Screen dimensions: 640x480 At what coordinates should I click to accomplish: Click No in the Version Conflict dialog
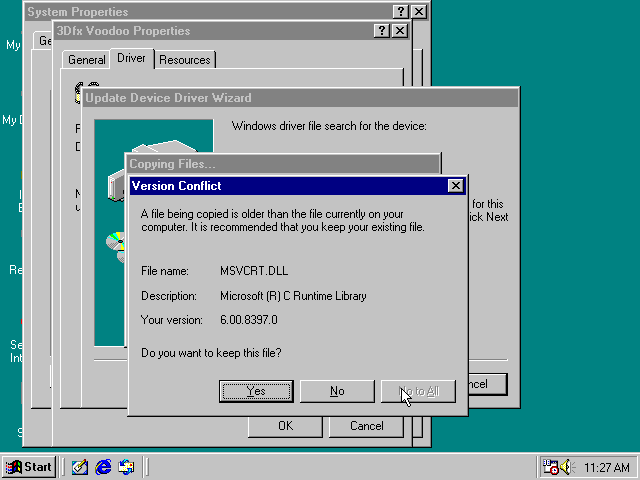(337, 391)
